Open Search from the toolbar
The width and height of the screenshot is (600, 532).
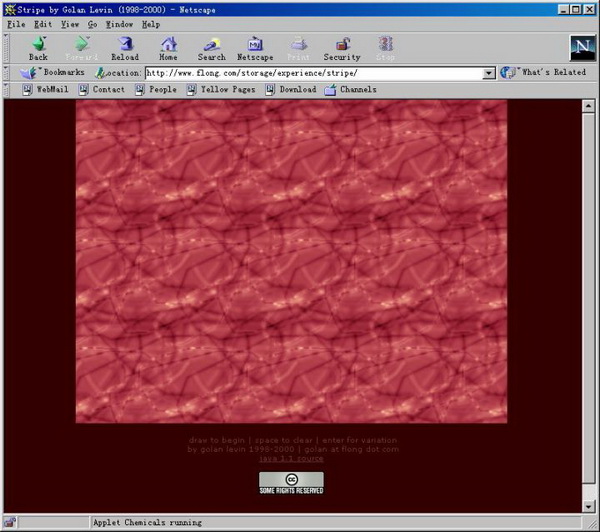pos(211,48)
